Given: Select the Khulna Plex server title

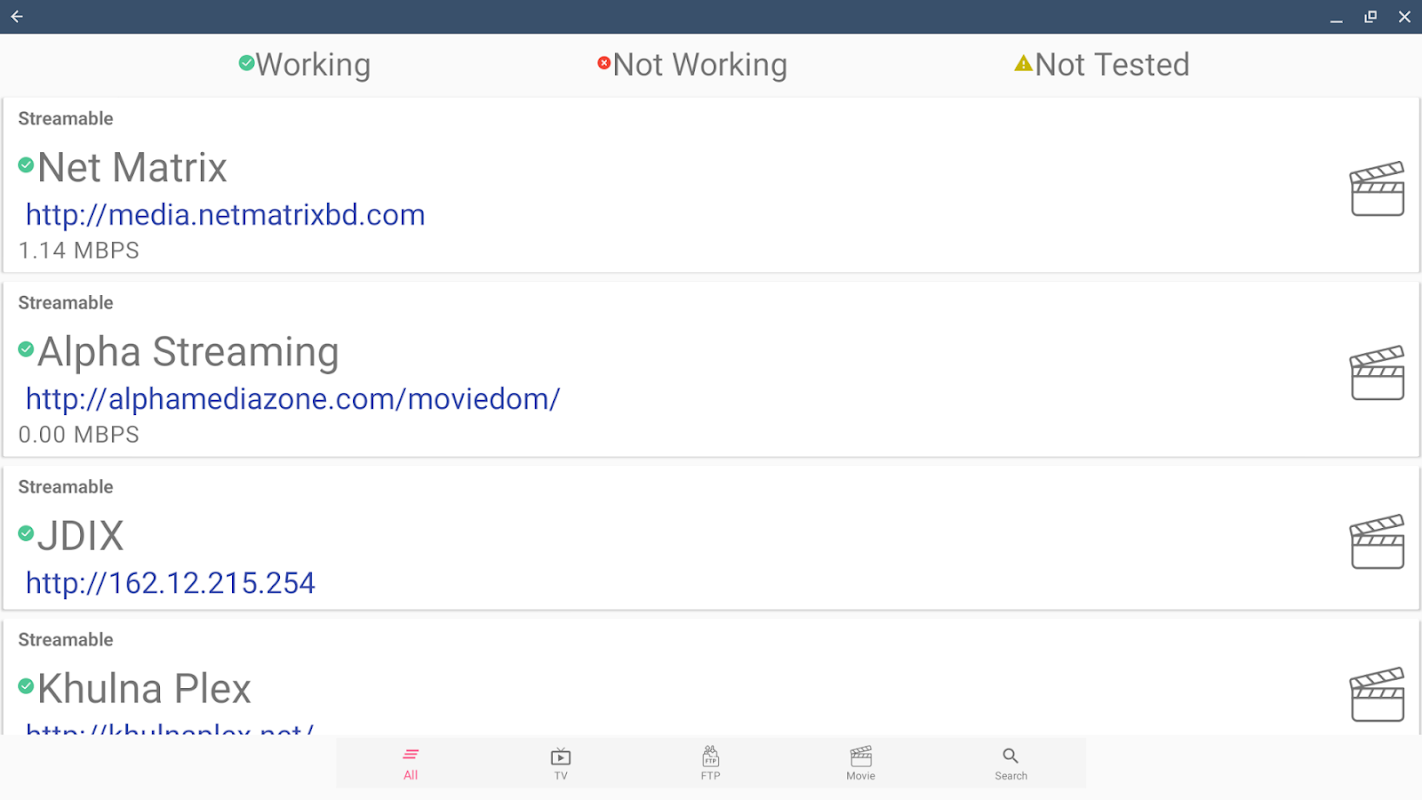Looking at the screenshot, I should 144,689.
